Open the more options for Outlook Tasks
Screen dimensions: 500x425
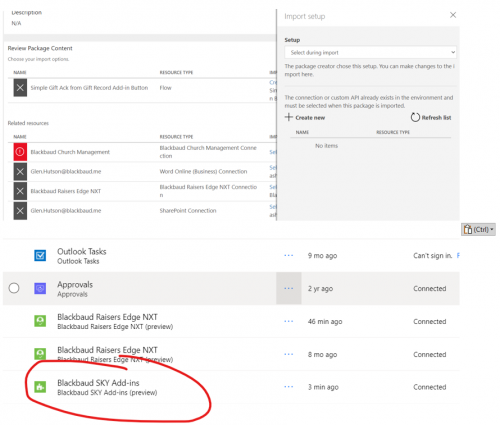tap(289, 256)
